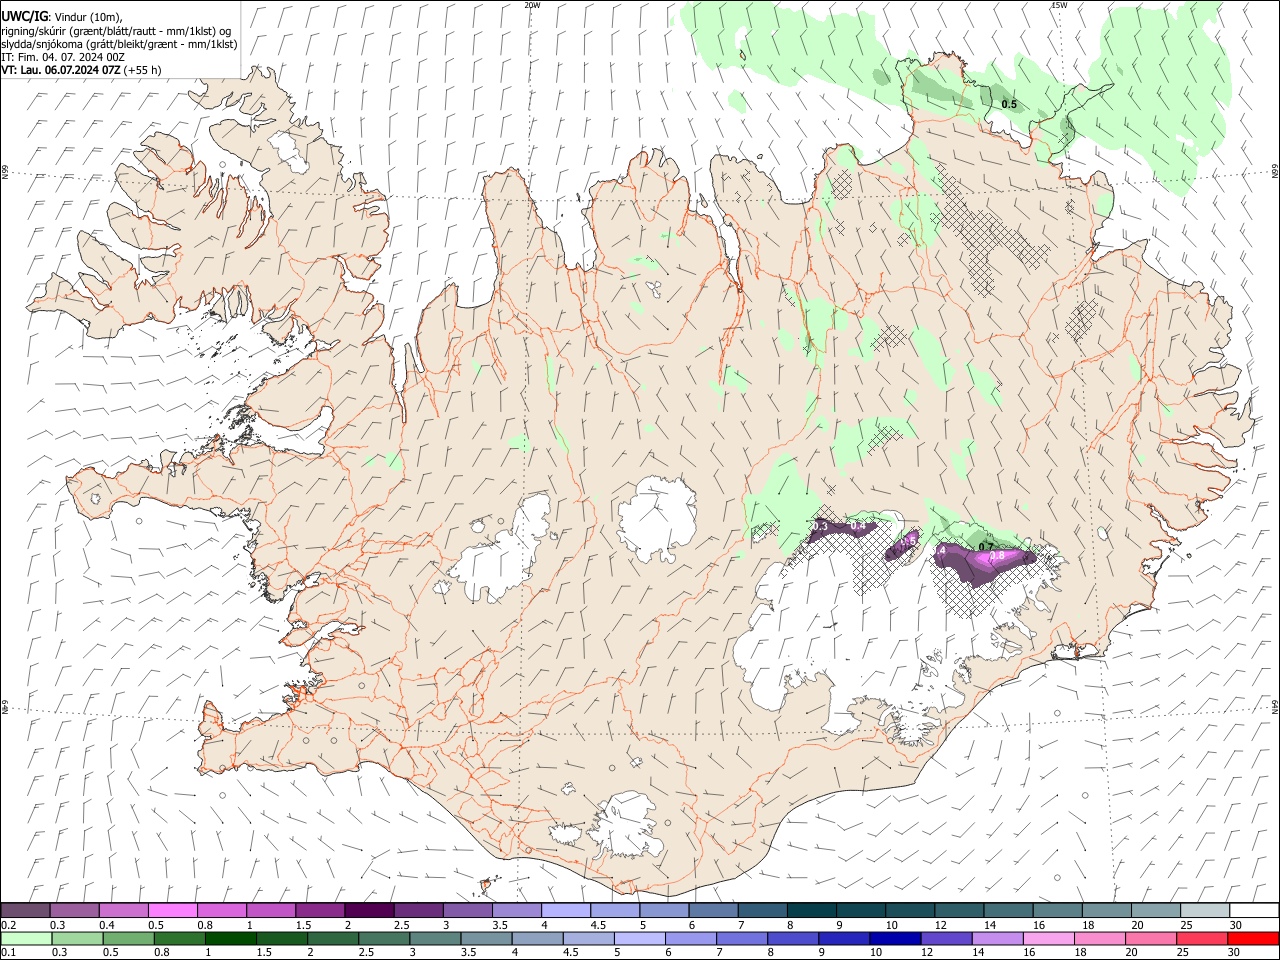1280x960 pixels.
Task: Pick the bright pink 0.5–0.8 snow scale swatch
Action: point(172,911)
